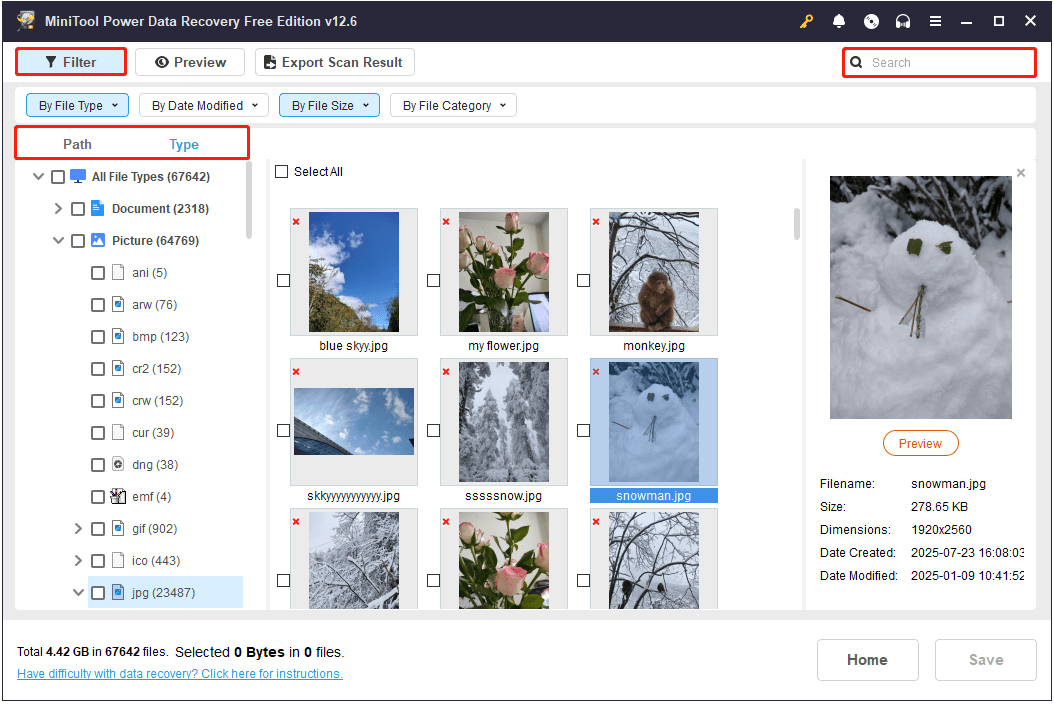The image size is (1054, 704).
Task: Click the vertical scrollbar beside the thumbnails
Action: [x=795, y=225]
